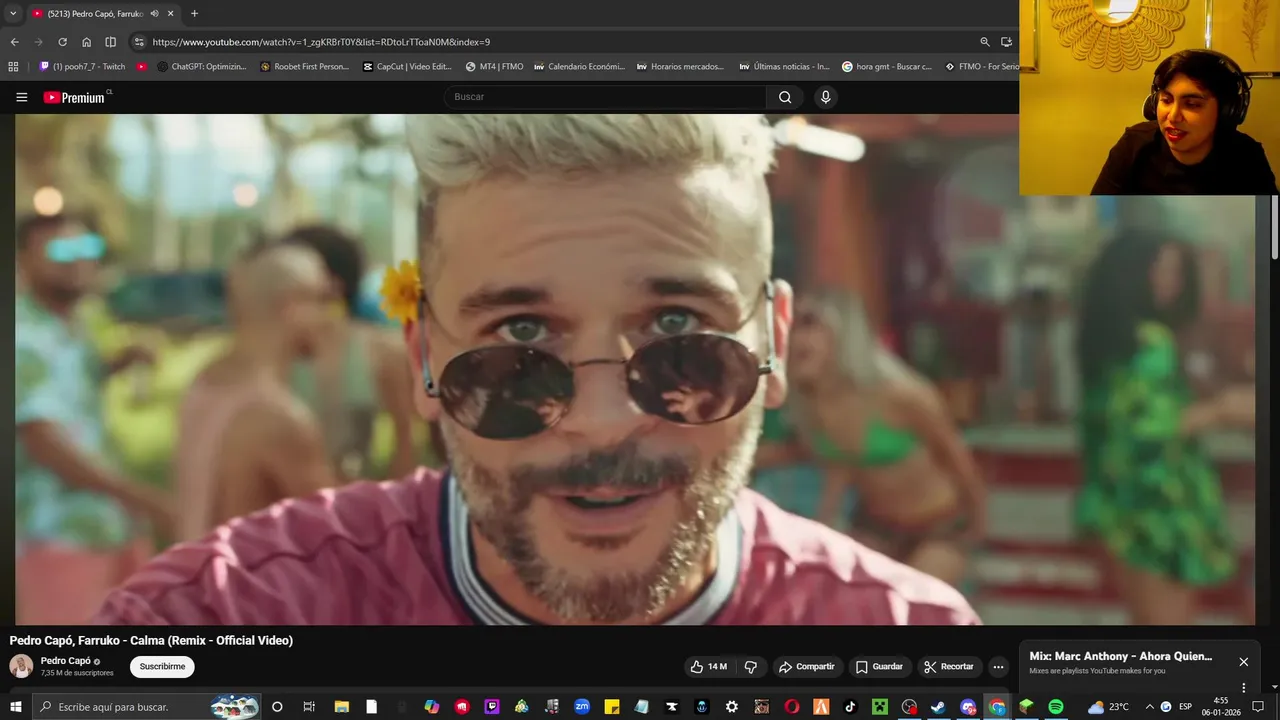Open Zoom app on taskbar
Screen dimensions: 1280x720
(582, 707)
